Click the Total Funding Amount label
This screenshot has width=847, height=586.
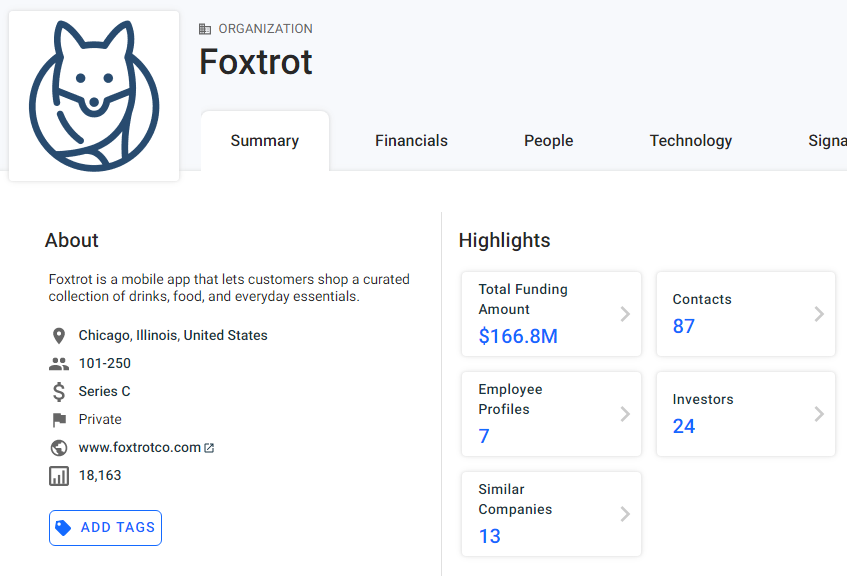point(523,299)
